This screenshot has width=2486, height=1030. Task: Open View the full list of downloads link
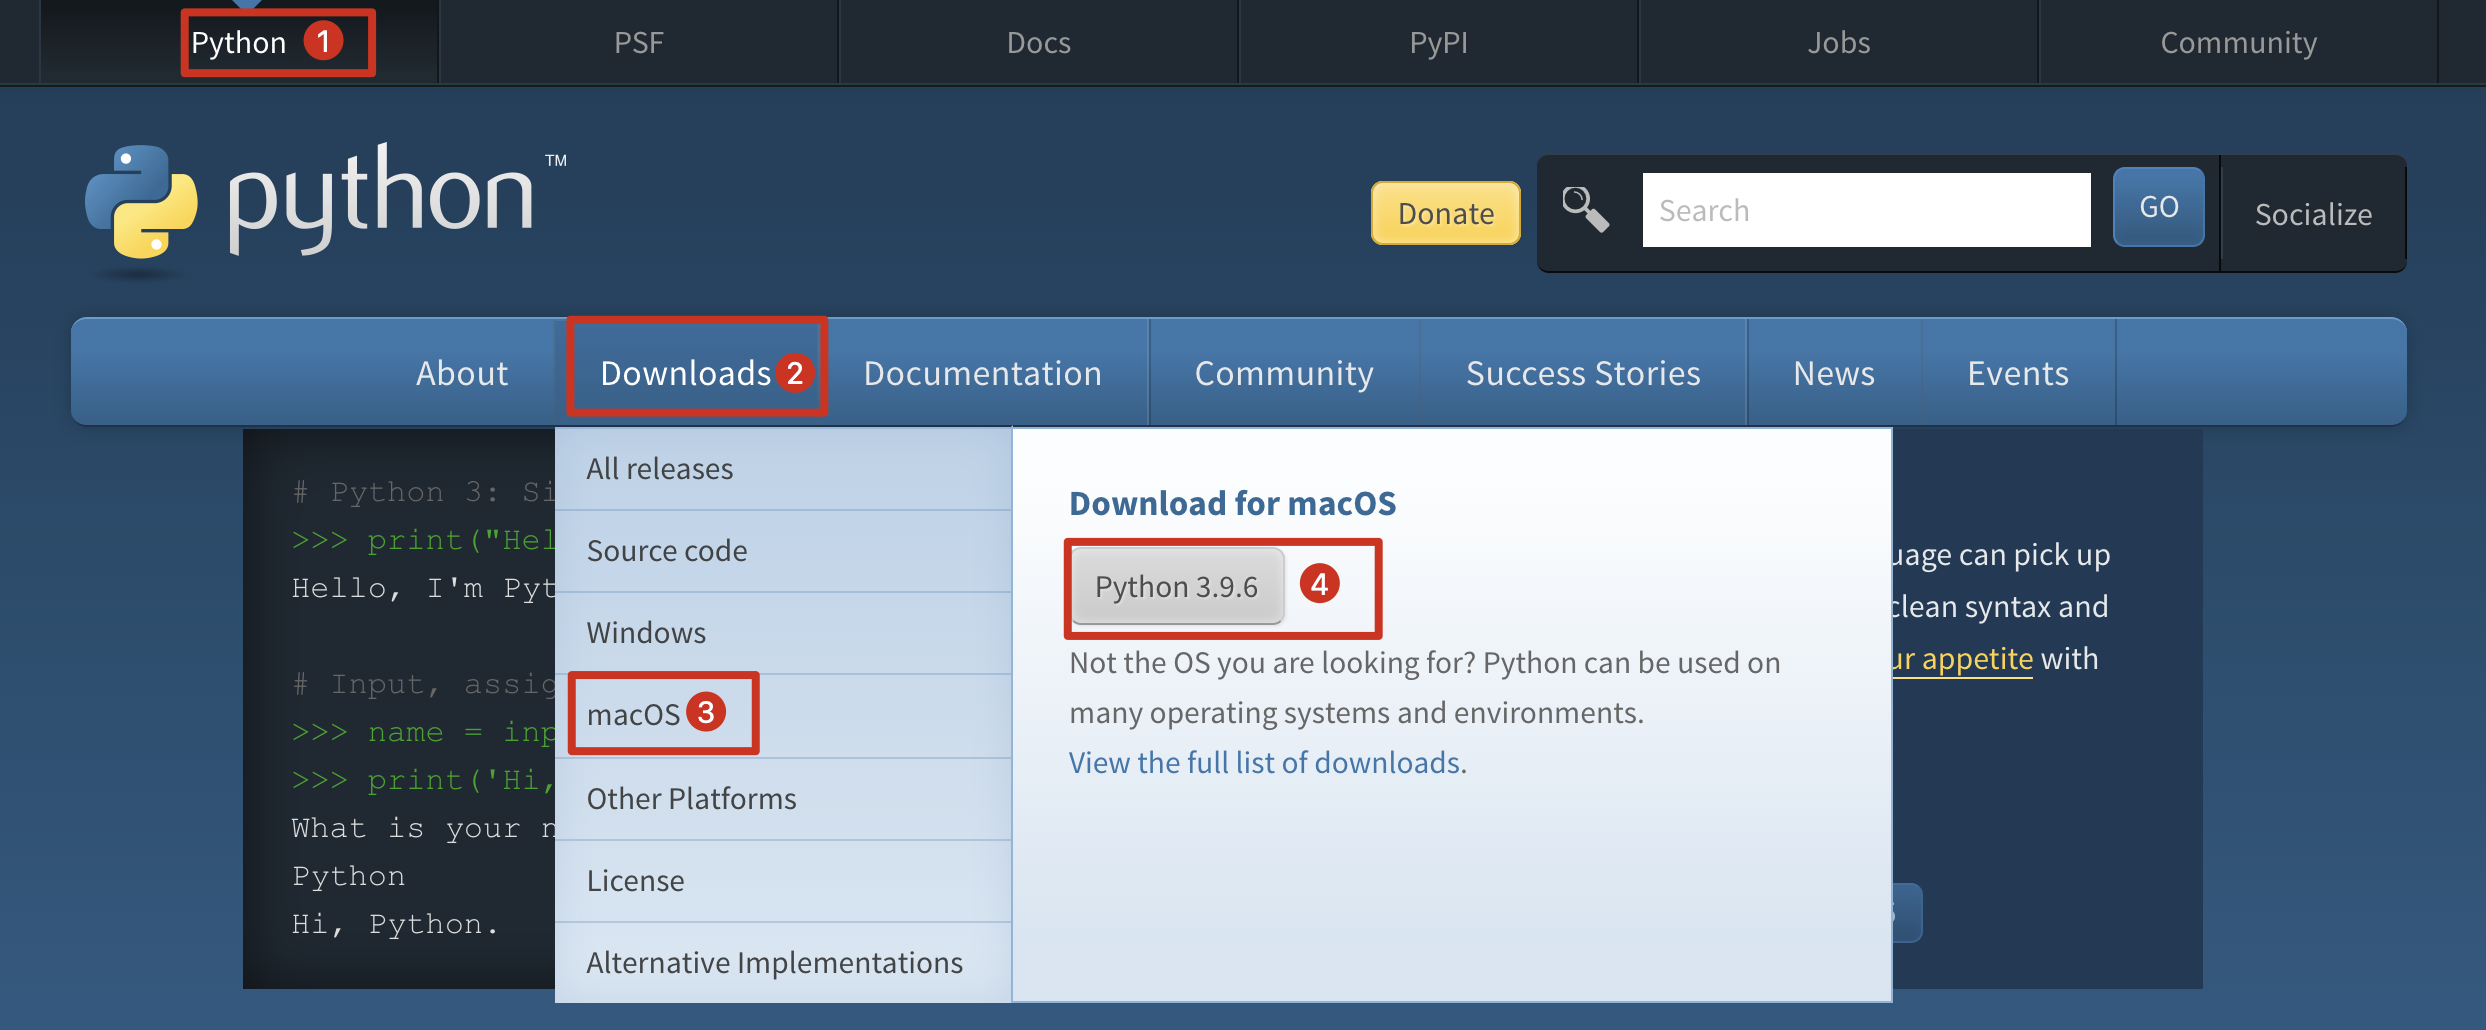(1267, 763)
